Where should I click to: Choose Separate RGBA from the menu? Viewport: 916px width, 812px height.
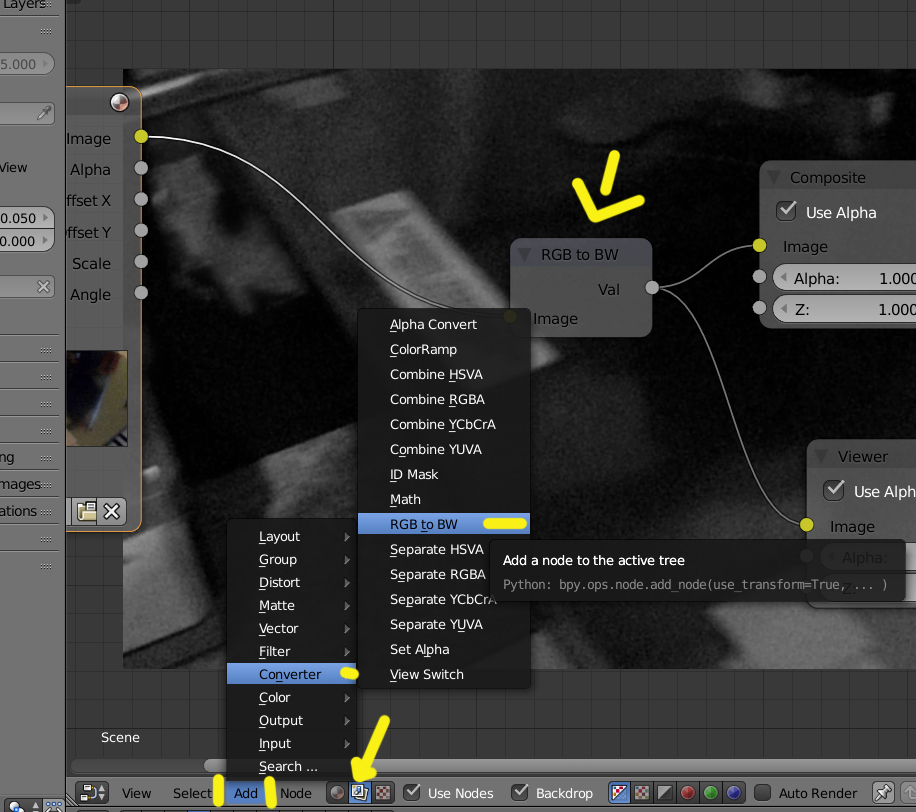[x=443, y=574]
